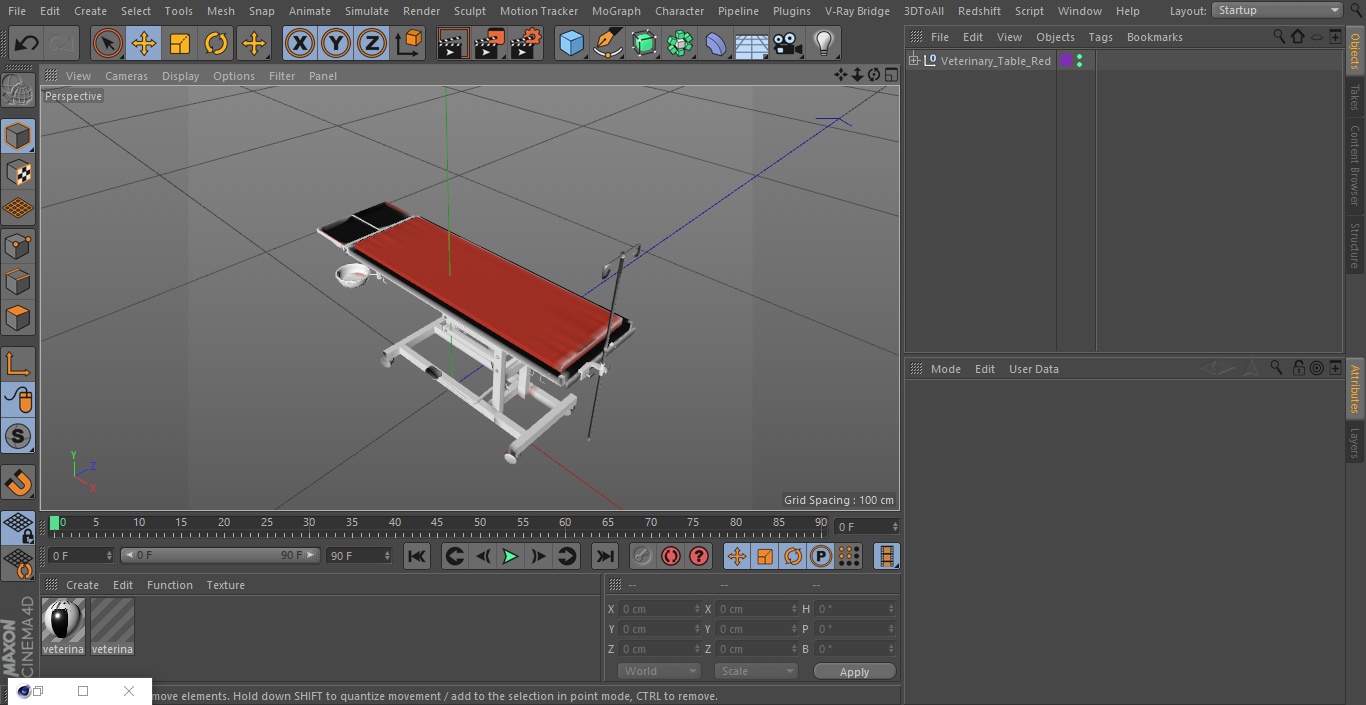Render to Picture Viewer
1366x705 pixels.
[x=489, y=44]
